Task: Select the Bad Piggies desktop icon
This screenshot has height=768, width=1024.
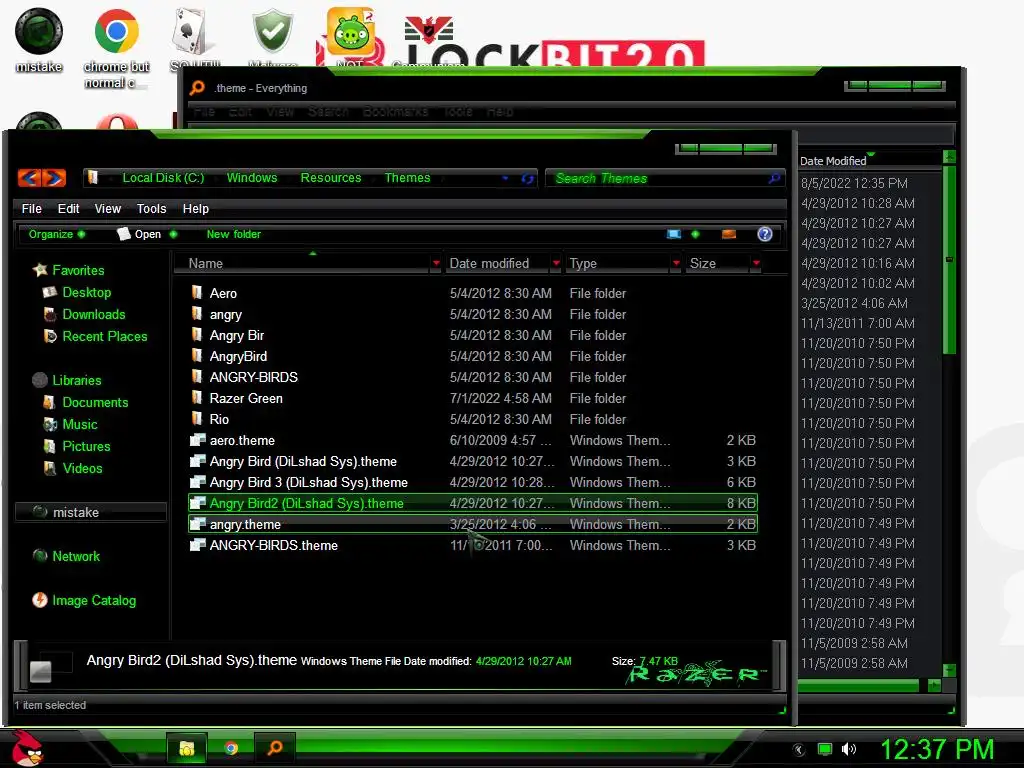Action: [351, 36]
